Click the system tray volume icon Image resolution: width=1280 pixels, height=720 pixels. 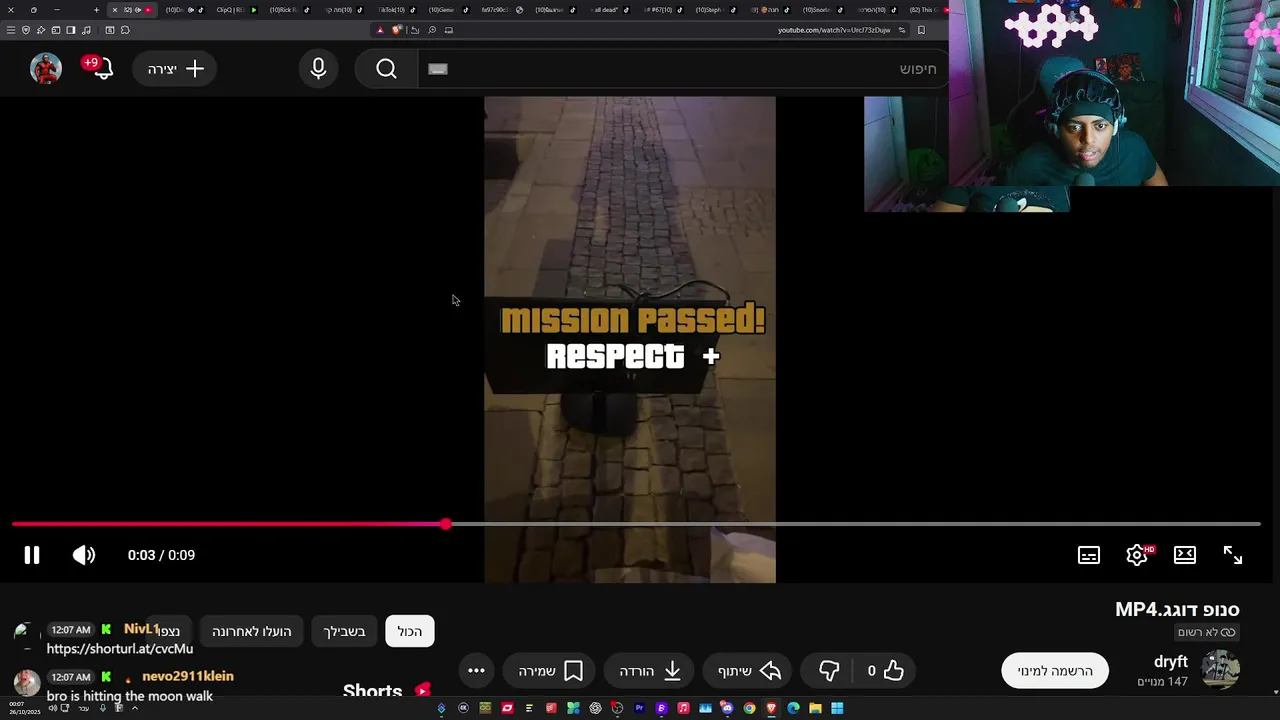coord(53,708)
